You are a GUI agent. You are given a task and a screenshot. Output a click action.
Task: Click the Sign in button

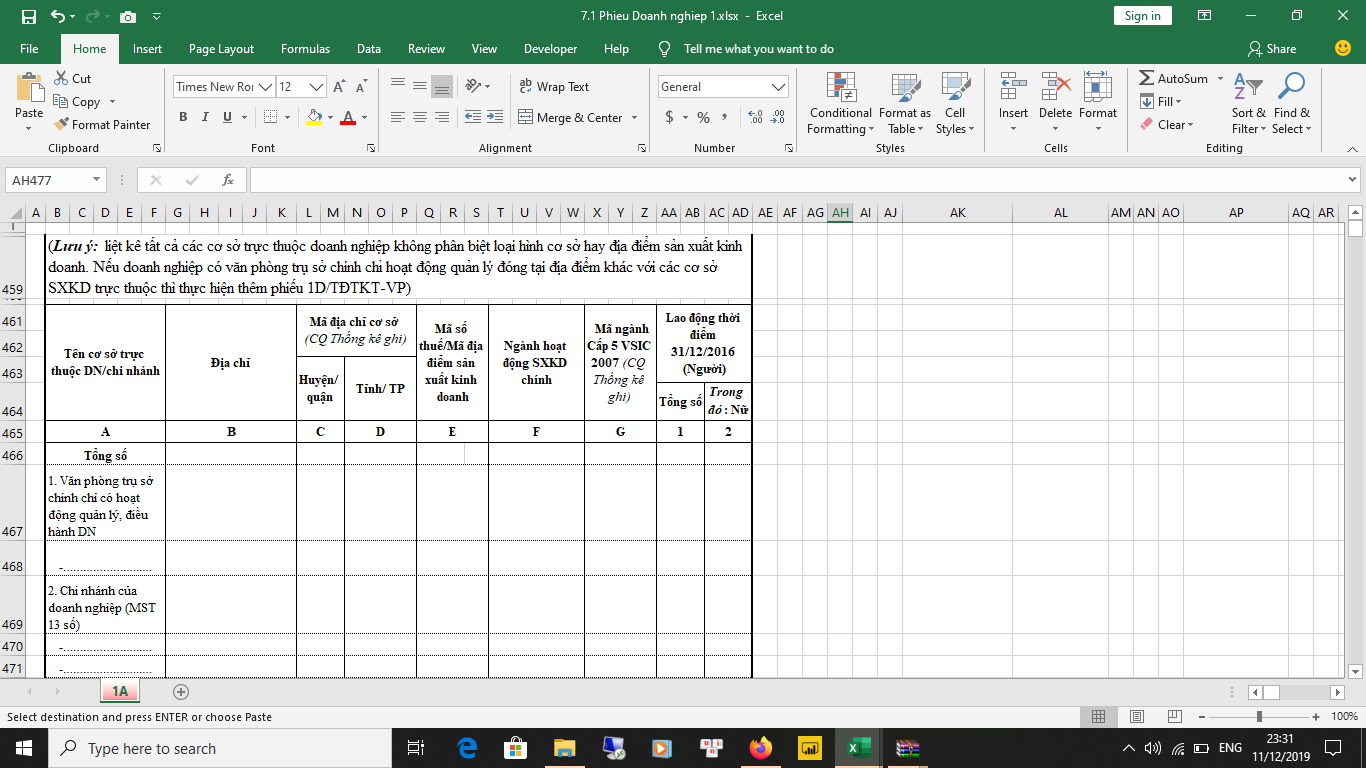pos(1142,16)
